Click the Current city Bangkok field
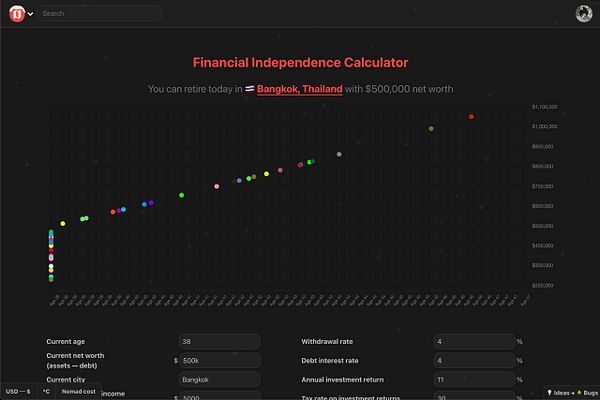Screen dimensions: 600x400 pyautogui.click(x=220, y=380)
